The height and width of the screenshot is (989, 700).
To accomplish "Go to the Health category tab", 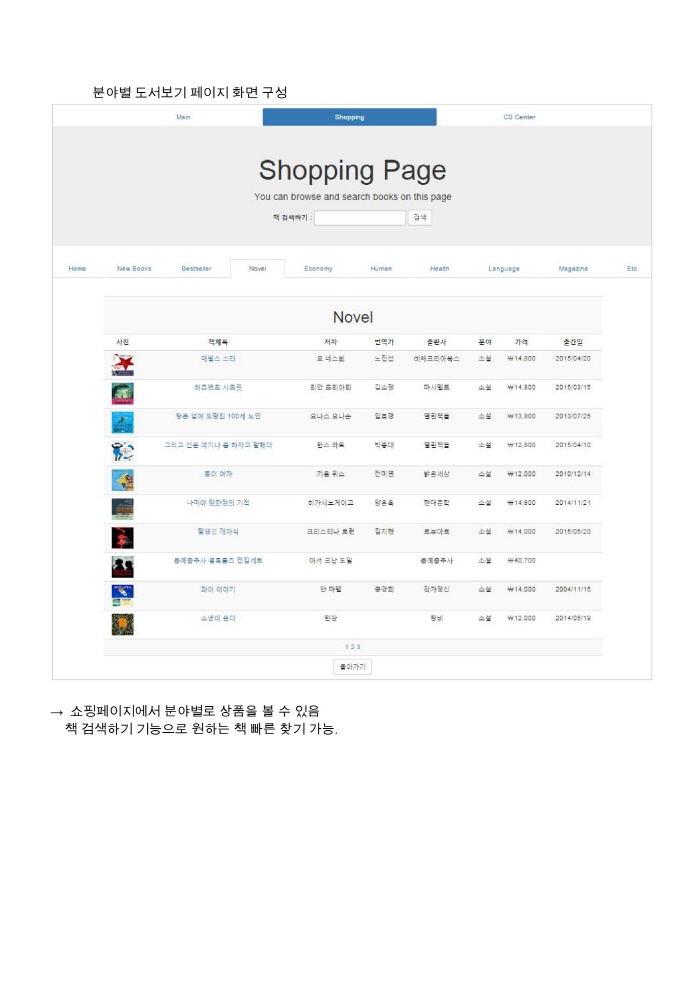I will pyautogui.click(x=440, y=269).
